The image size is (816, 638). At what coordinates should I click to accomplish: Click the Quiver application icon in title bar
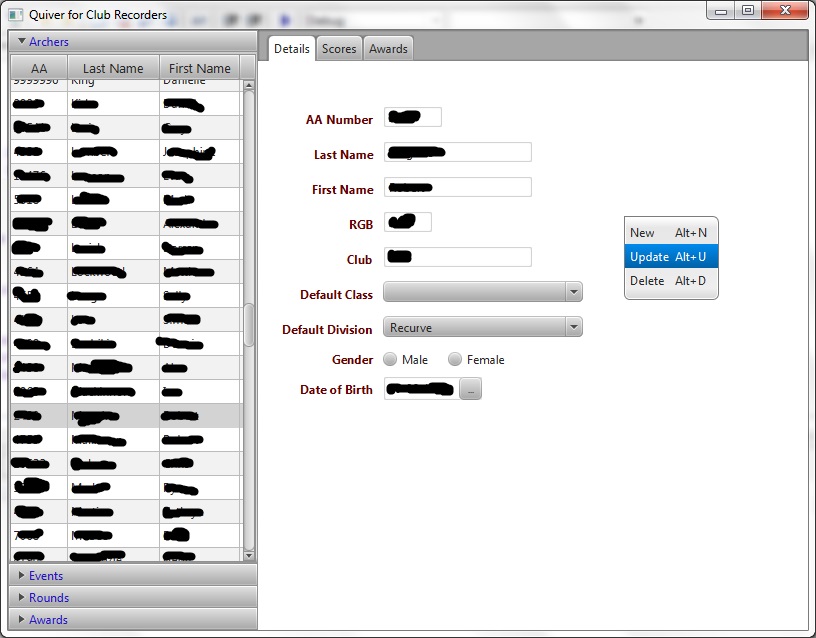(16, 15)
